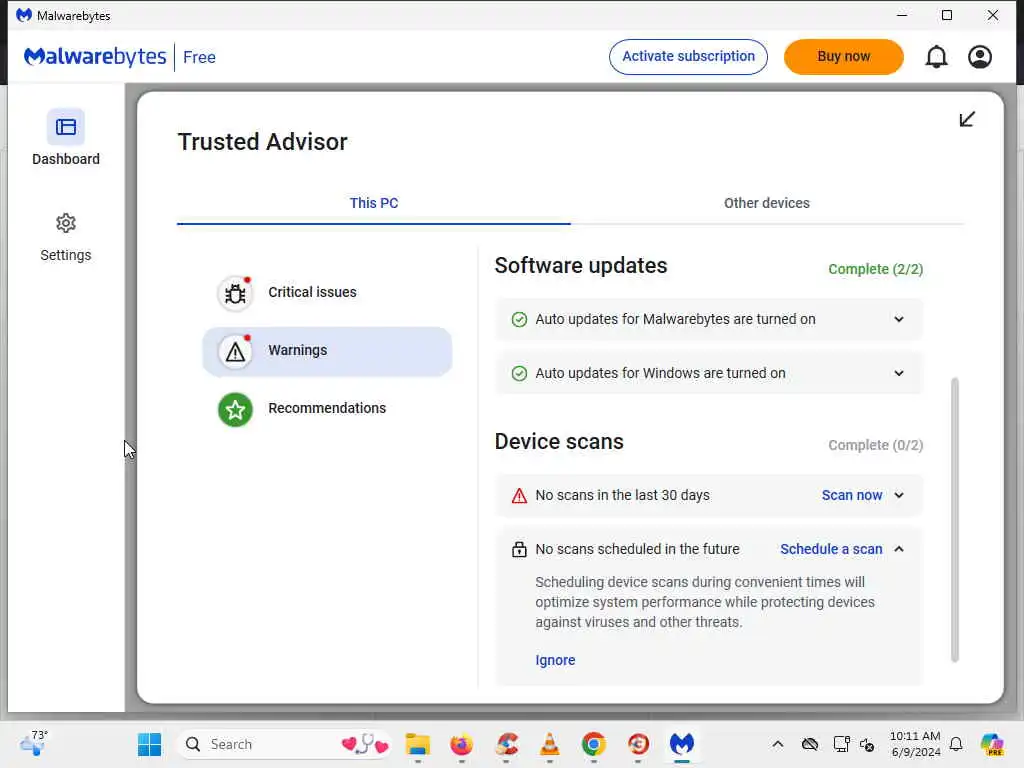This screenshot has width=1024, height=768.
Task: Click Scan now link
Action: [852, 496]
